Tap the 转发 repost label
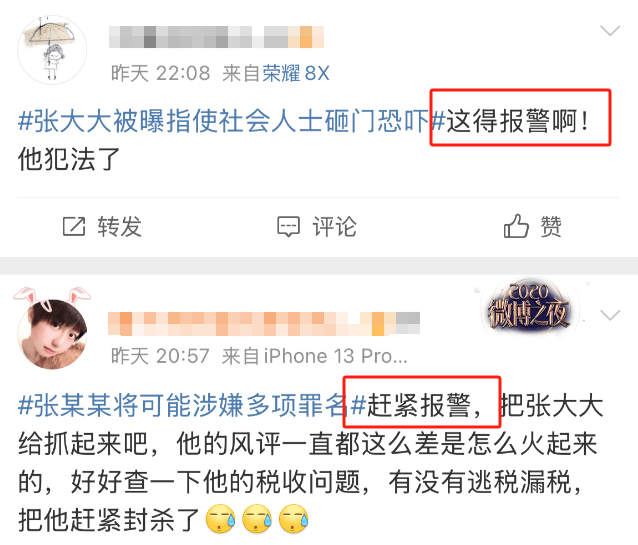Viewport: 638px width, 545px height. 120,226
